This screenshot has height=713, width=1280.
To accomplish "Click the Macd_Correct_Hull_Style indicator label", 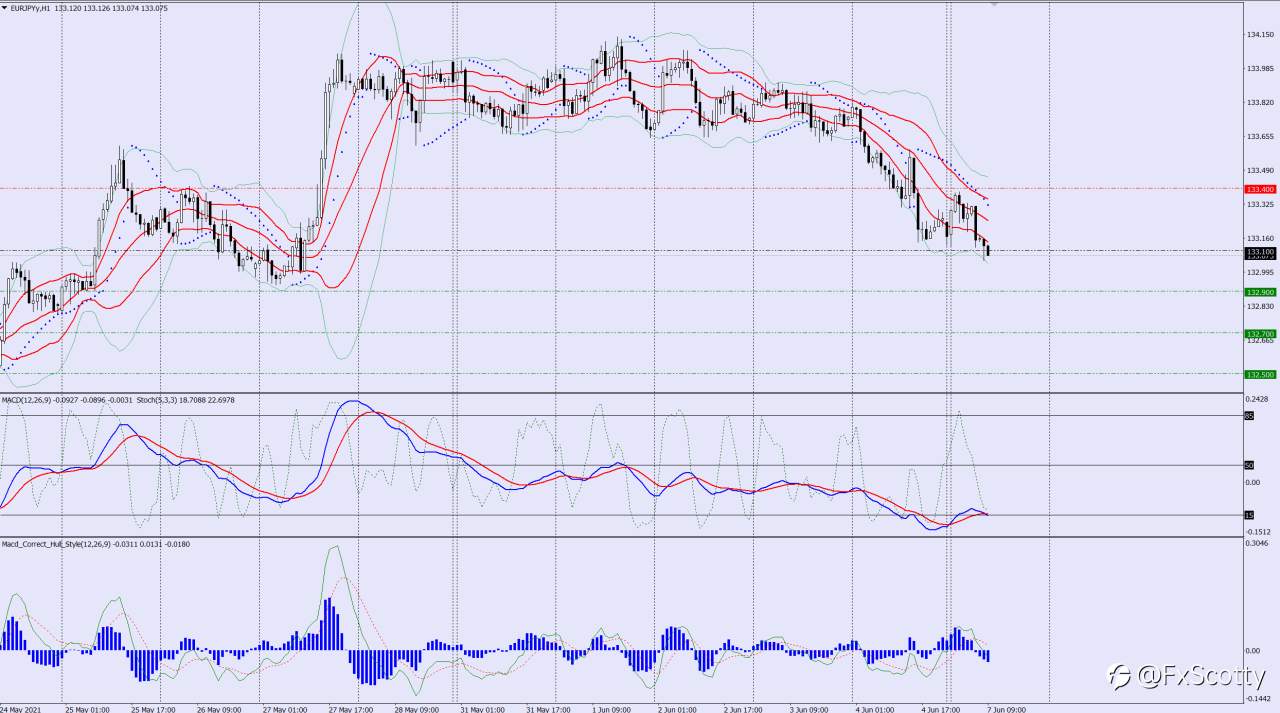I will pyautogui.click(x=54, y=544).
